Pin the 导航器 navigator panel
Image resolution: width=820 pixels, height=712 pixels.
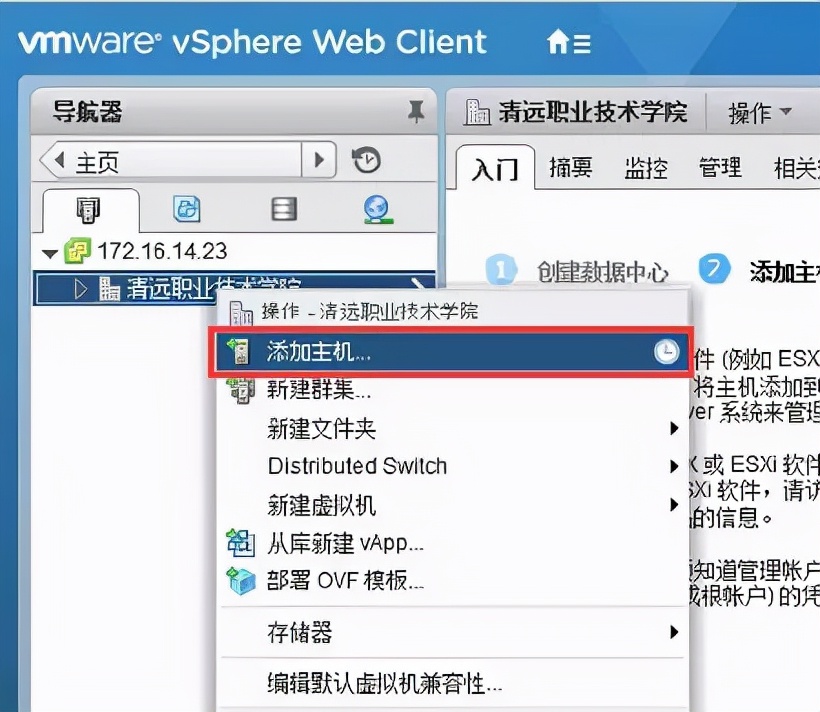(x=417, y=112)
